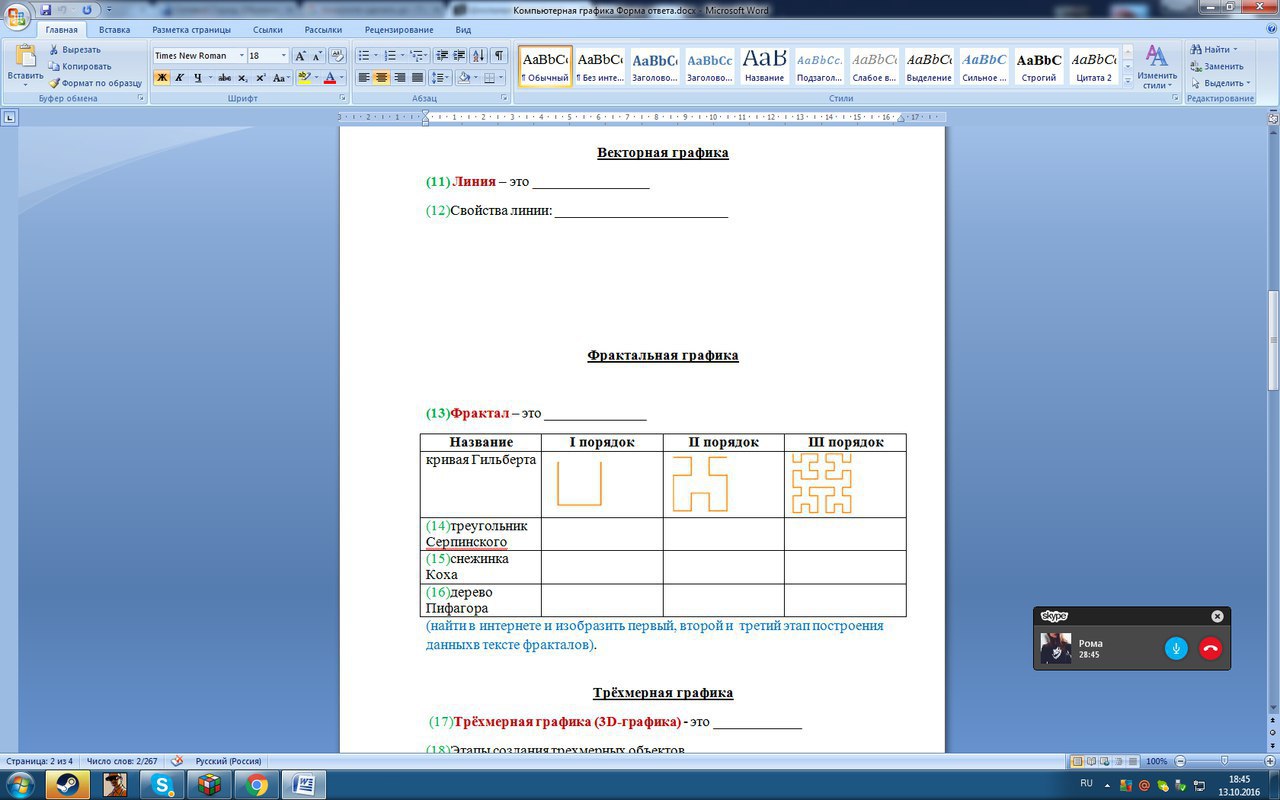Apply the Название style

point(764,66)
